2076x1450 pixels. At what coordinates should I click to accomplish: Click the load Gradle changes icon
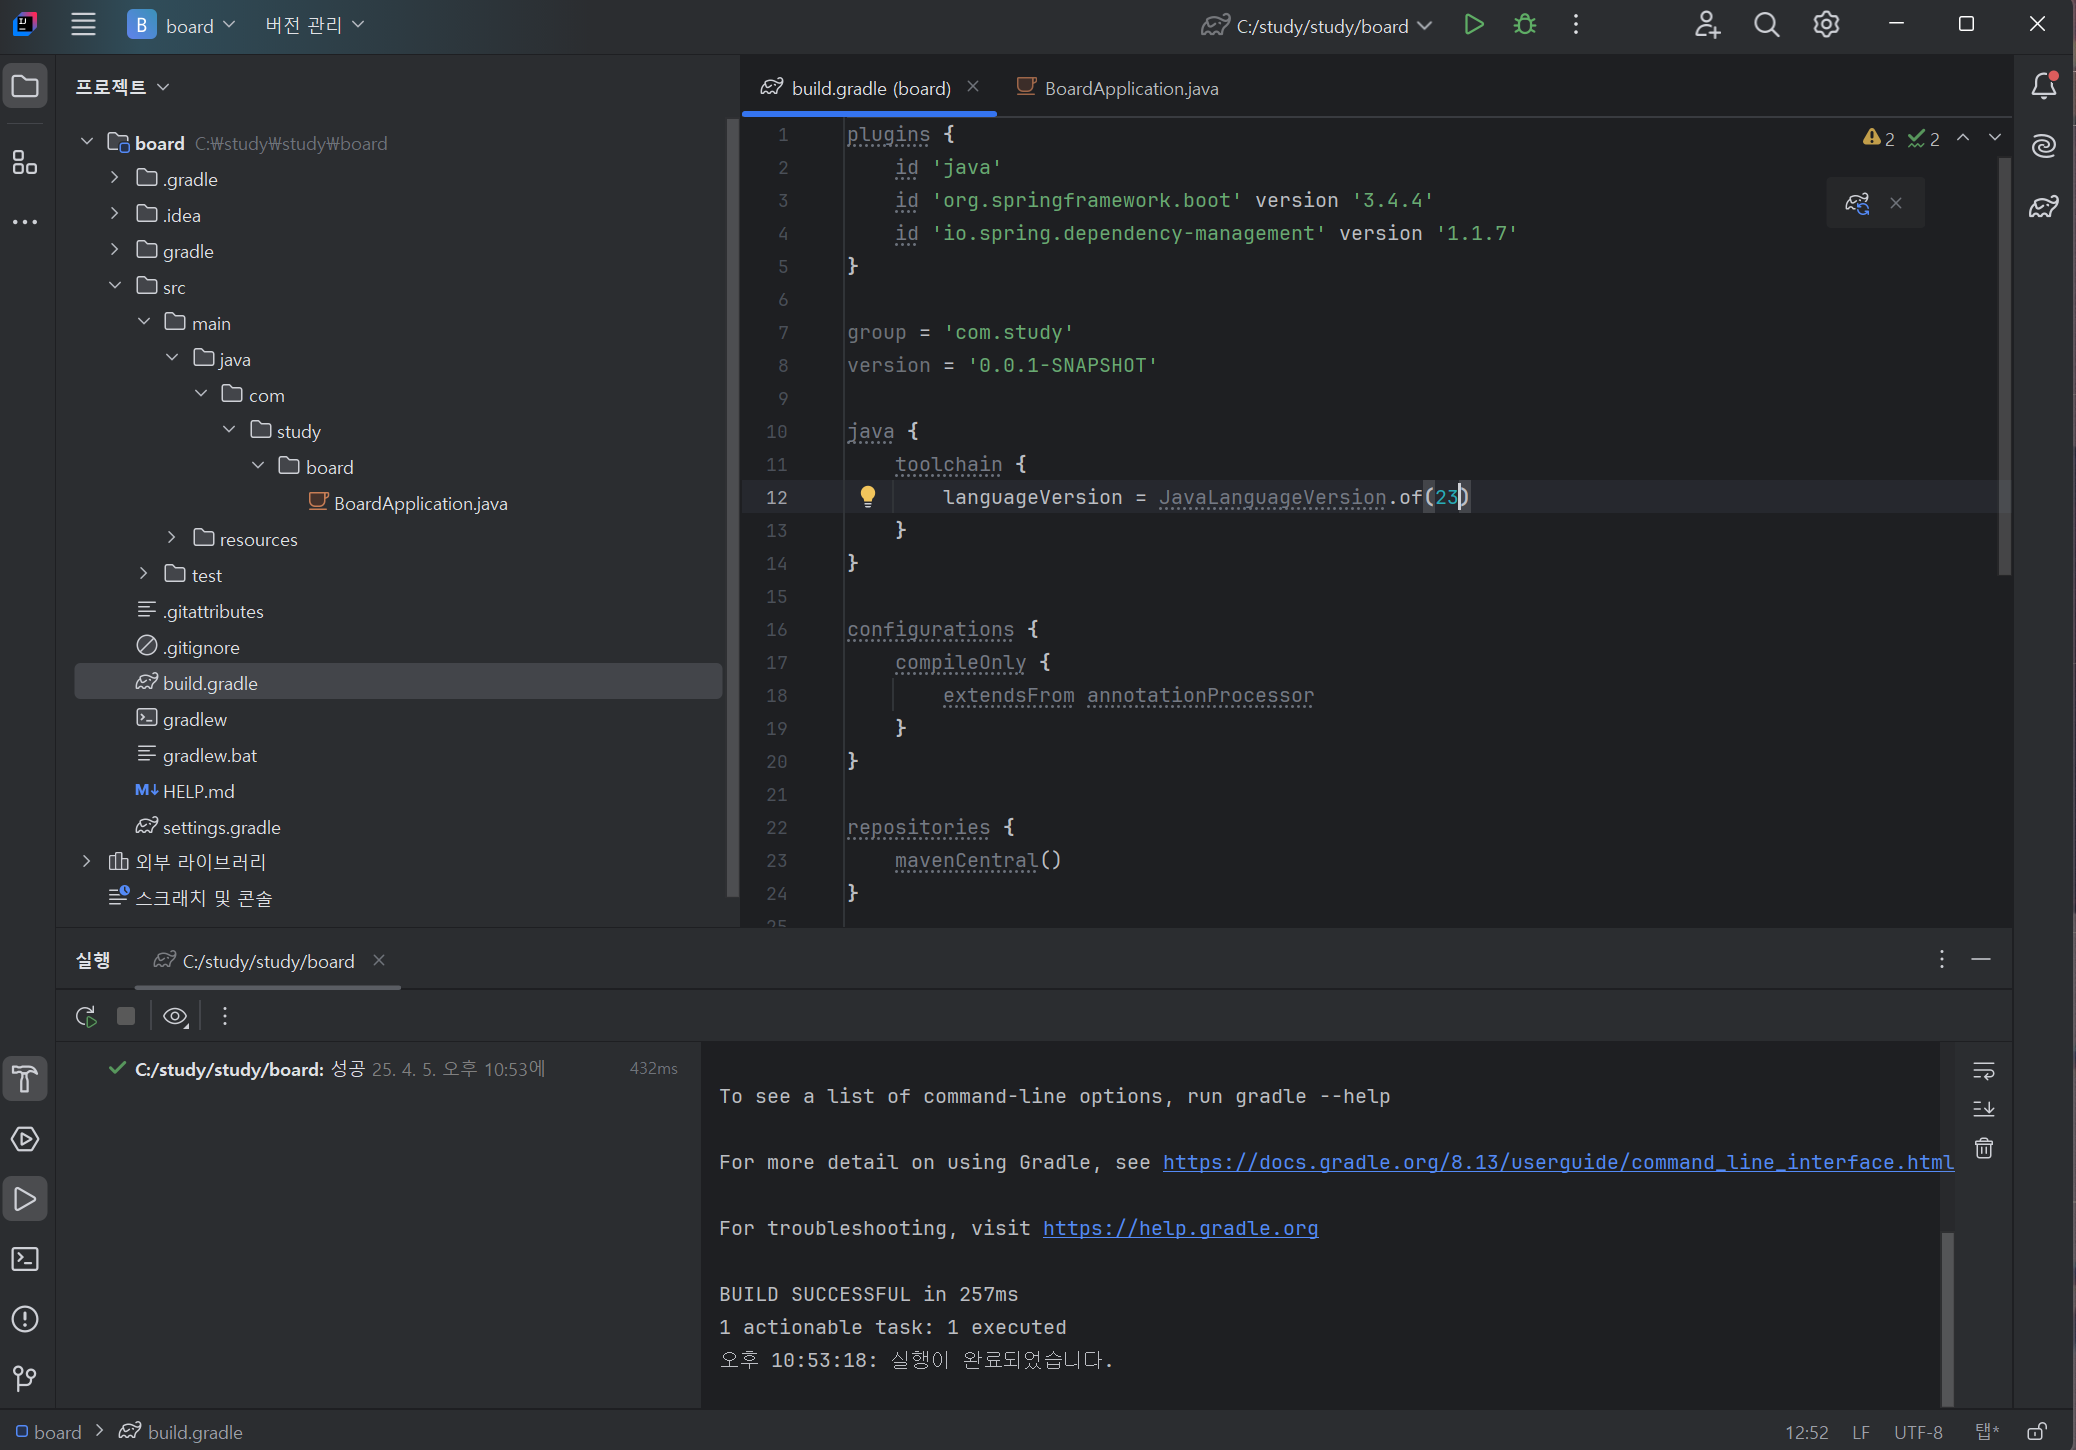tap(1857, 204)
